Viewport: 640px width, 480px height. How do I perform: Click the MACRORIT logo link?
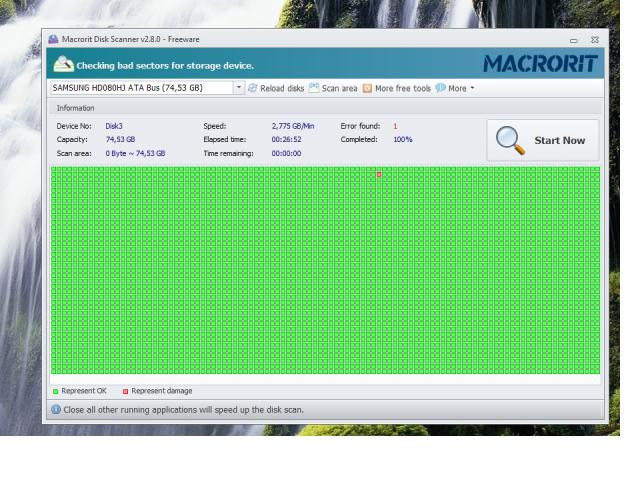point(540,64)
